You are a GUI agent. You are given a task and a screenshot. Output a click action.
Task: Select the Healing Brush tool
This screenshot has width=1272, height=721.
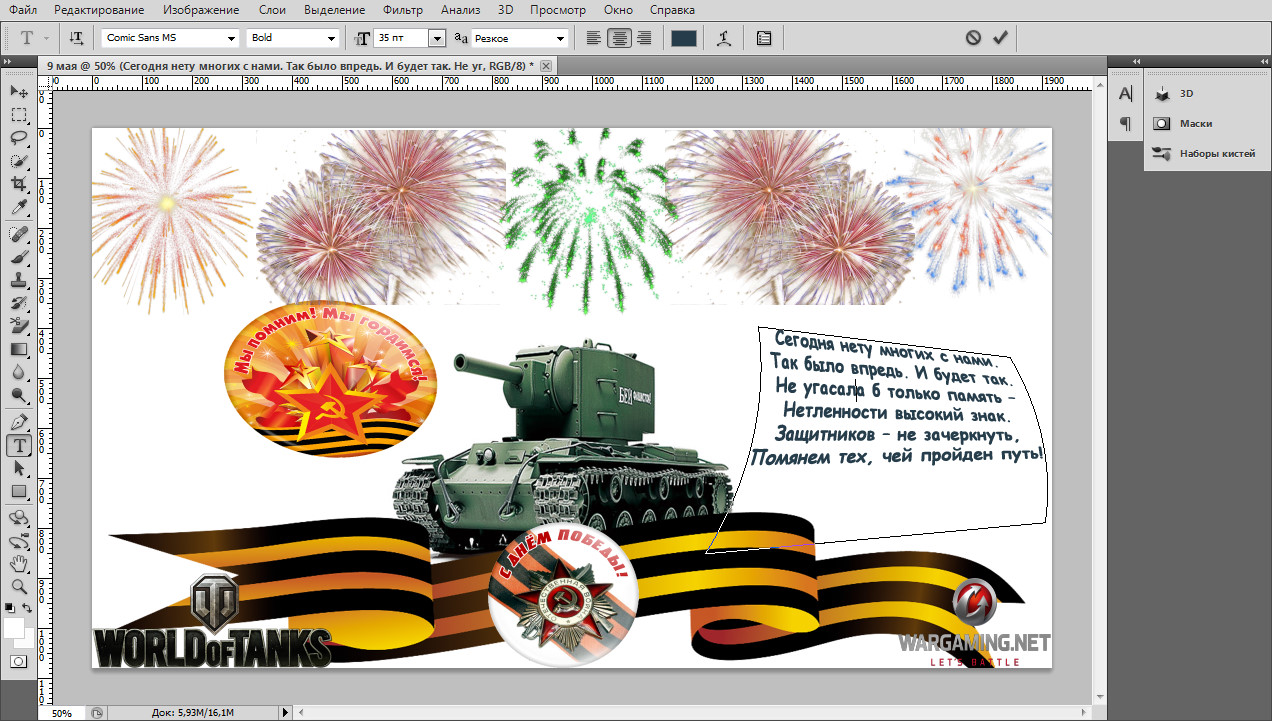[x=18, y=234]
